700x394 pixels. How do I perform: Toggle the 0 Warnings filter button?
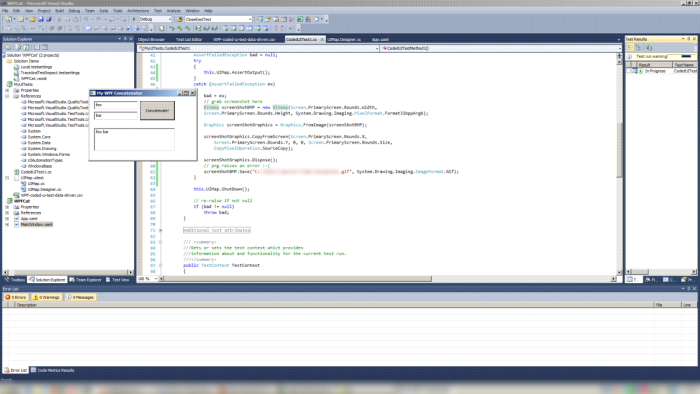pyautogui.click(x=46, y=297)
